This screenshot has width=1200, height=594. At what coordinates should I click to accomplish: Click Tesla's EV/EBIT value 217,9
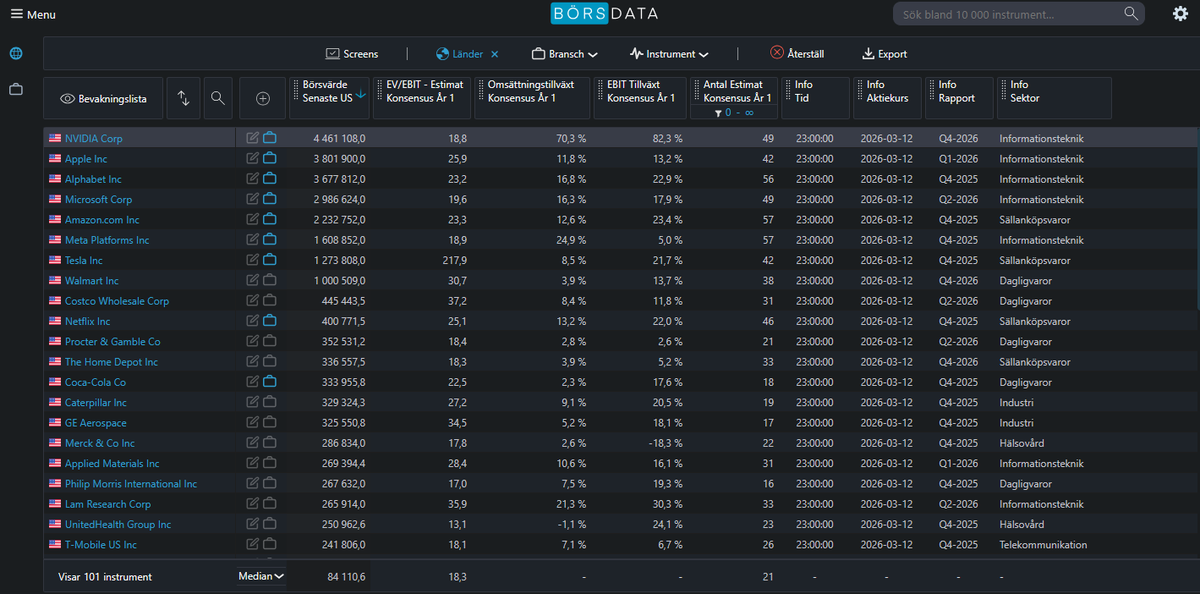pos(453,260)
